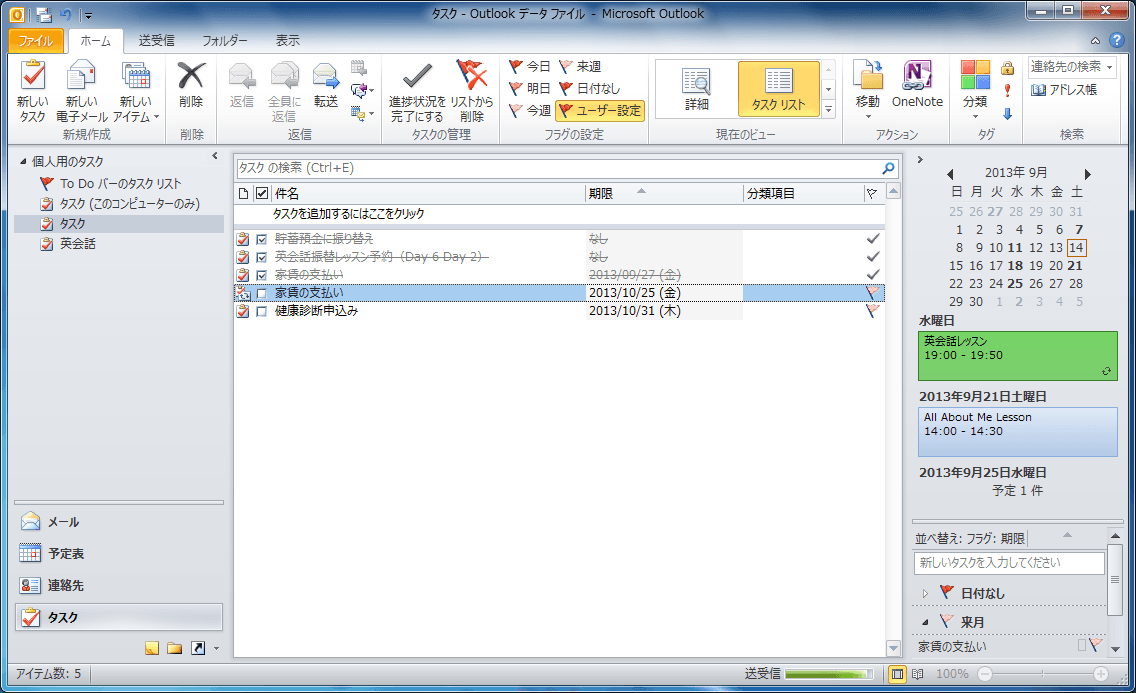Go to previous month in calendar

[950, 174]
